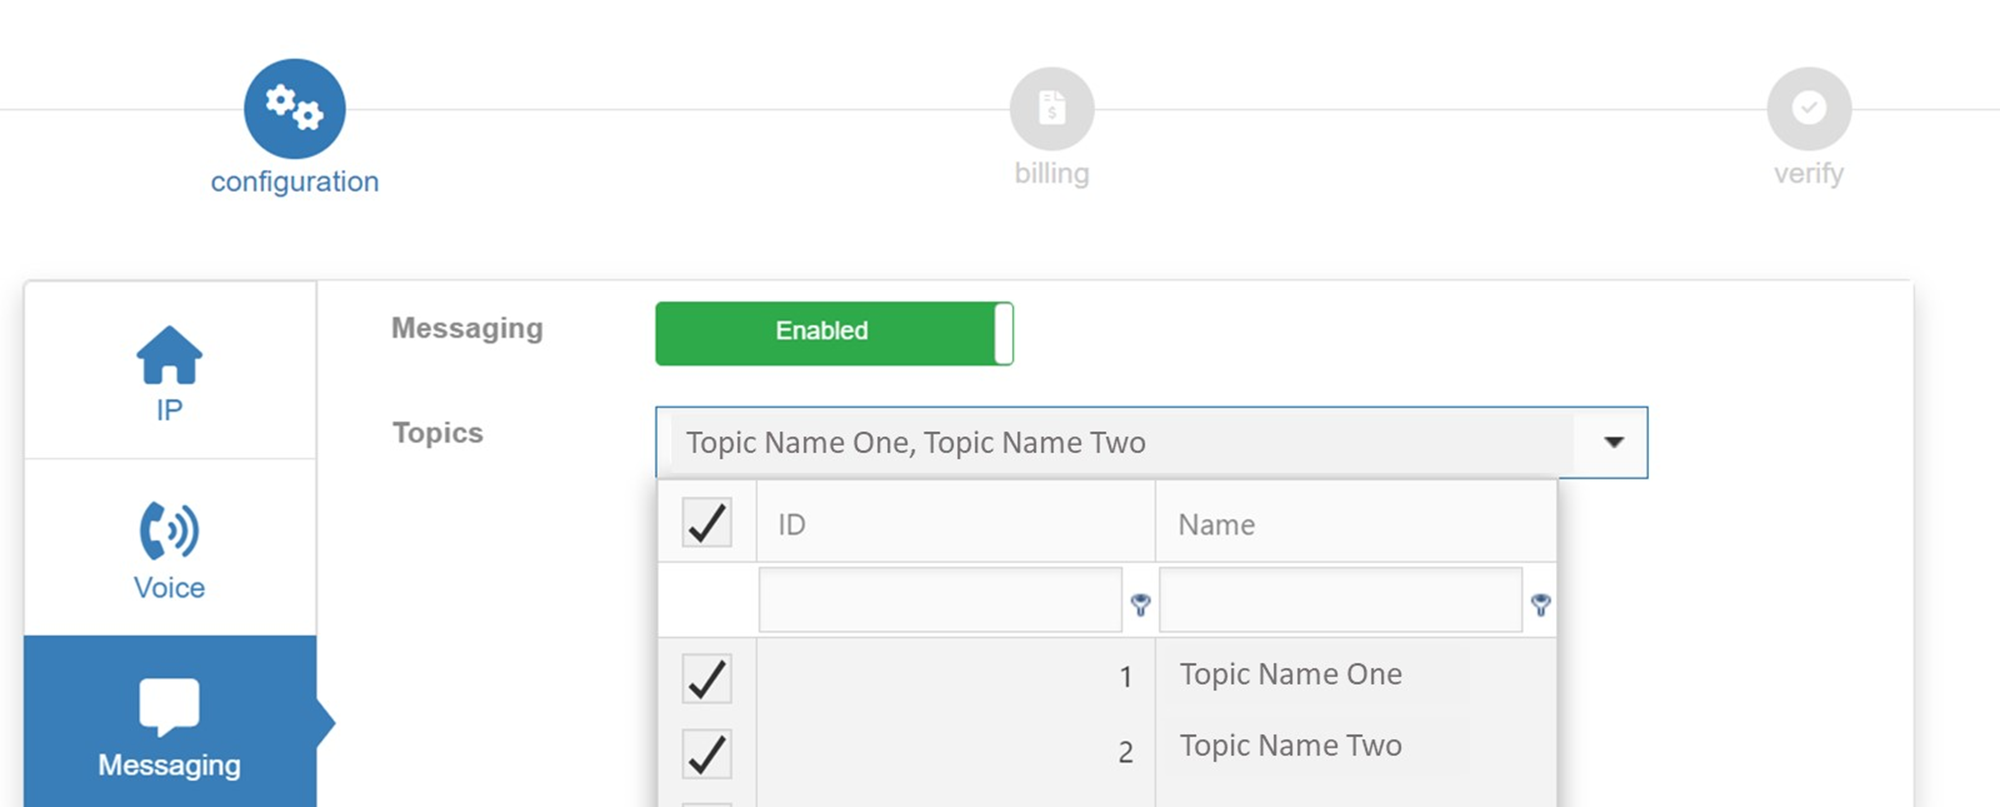
Task: Click the Name column filter icon
Action: coord(1540,604)
